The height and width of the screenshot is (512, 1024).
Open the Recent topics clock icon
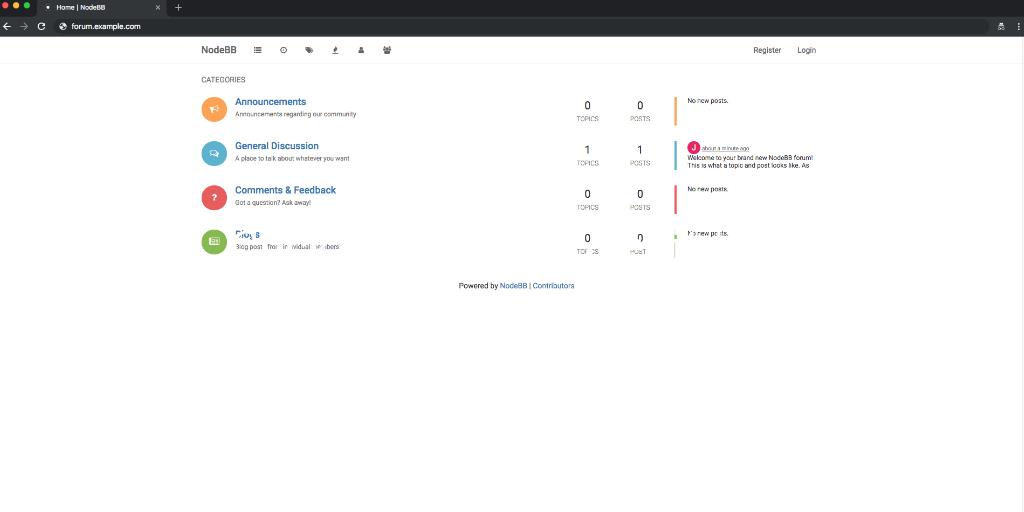[x=283, y=50]
